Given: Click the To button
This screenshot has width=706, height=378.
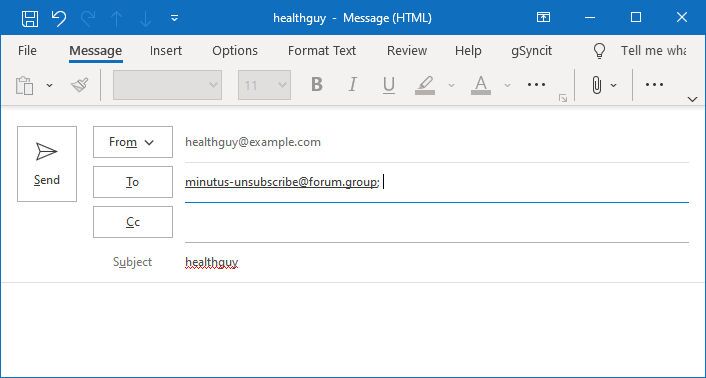Looking at the screenshot, I should [x=133, y=182].
